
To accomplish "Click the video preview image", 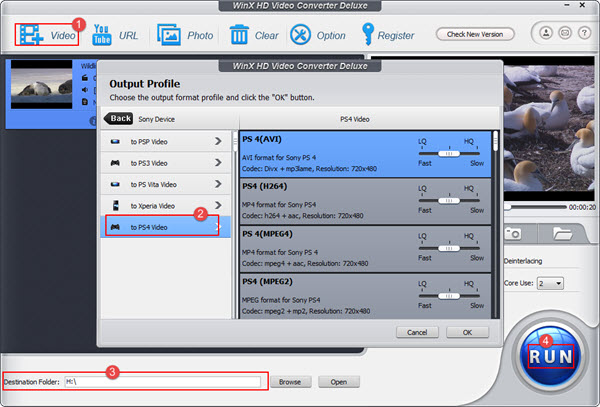I will [549, 128].
